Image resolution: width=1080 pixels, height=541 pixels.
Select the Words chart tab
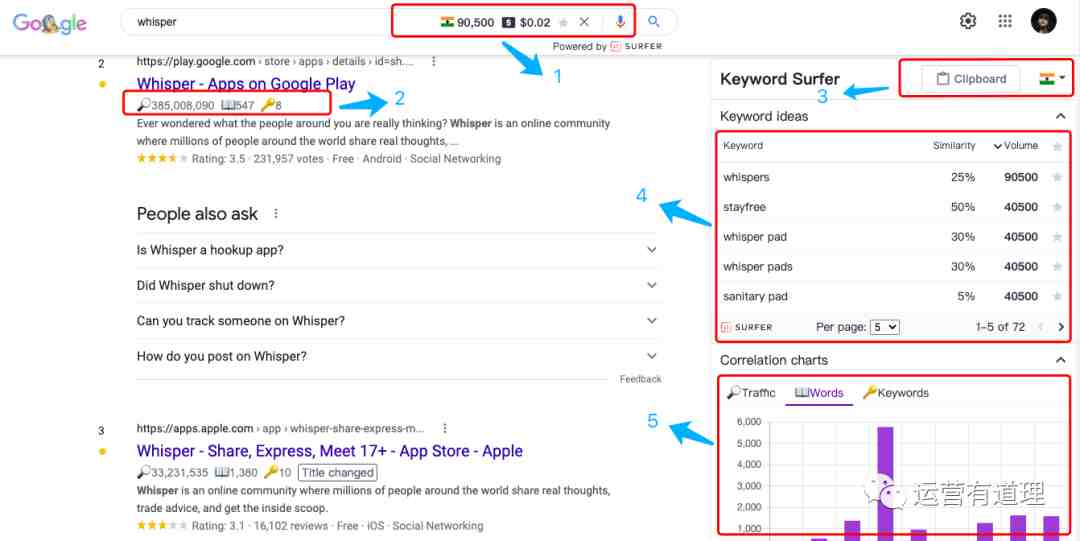819,393
